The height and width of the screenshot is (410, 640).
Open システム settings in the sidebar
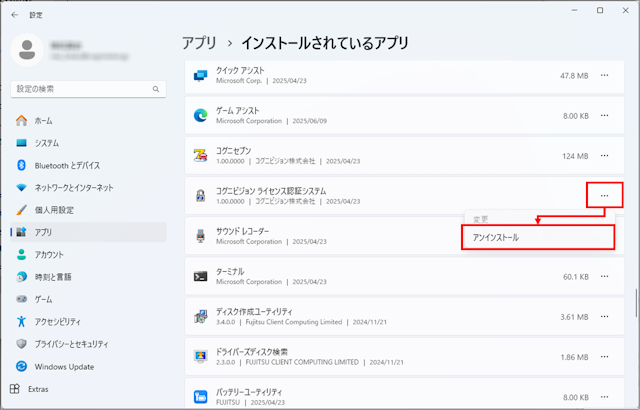pyautogui.click(x=88, y=143)
